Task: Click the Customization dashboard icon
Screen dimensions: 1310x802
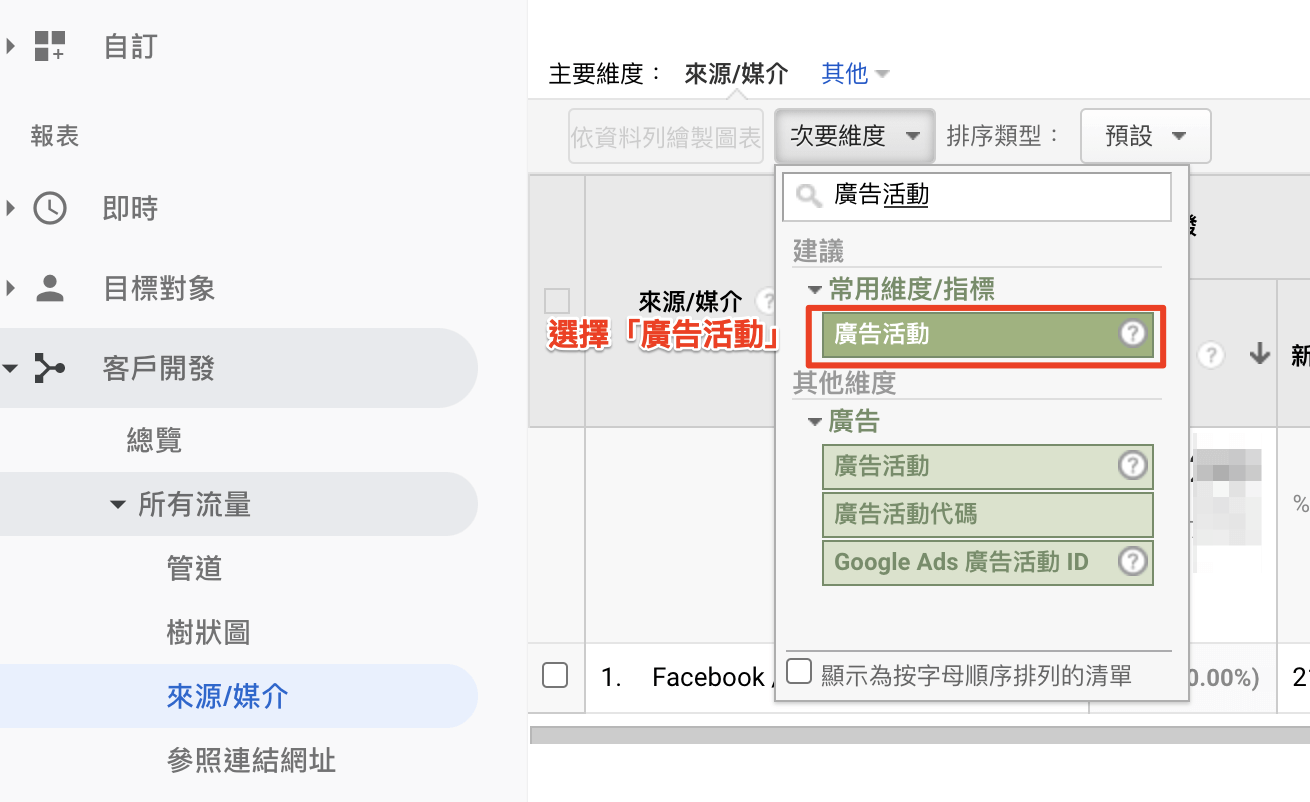Action: point(49,46)
